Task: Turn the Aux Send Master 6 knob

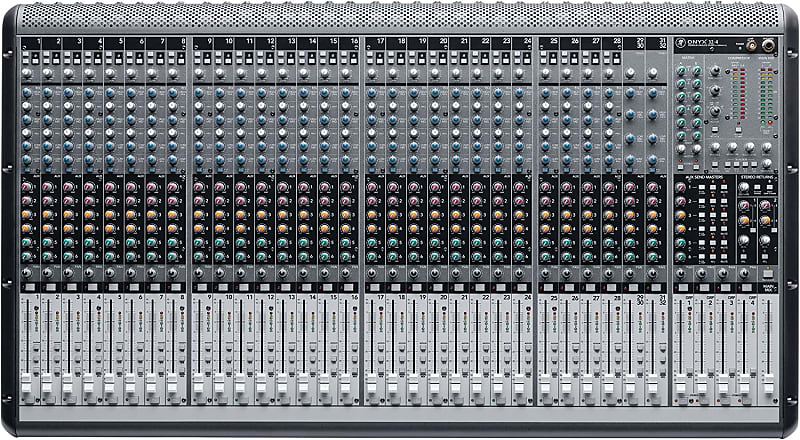Action: coord(680,256)
